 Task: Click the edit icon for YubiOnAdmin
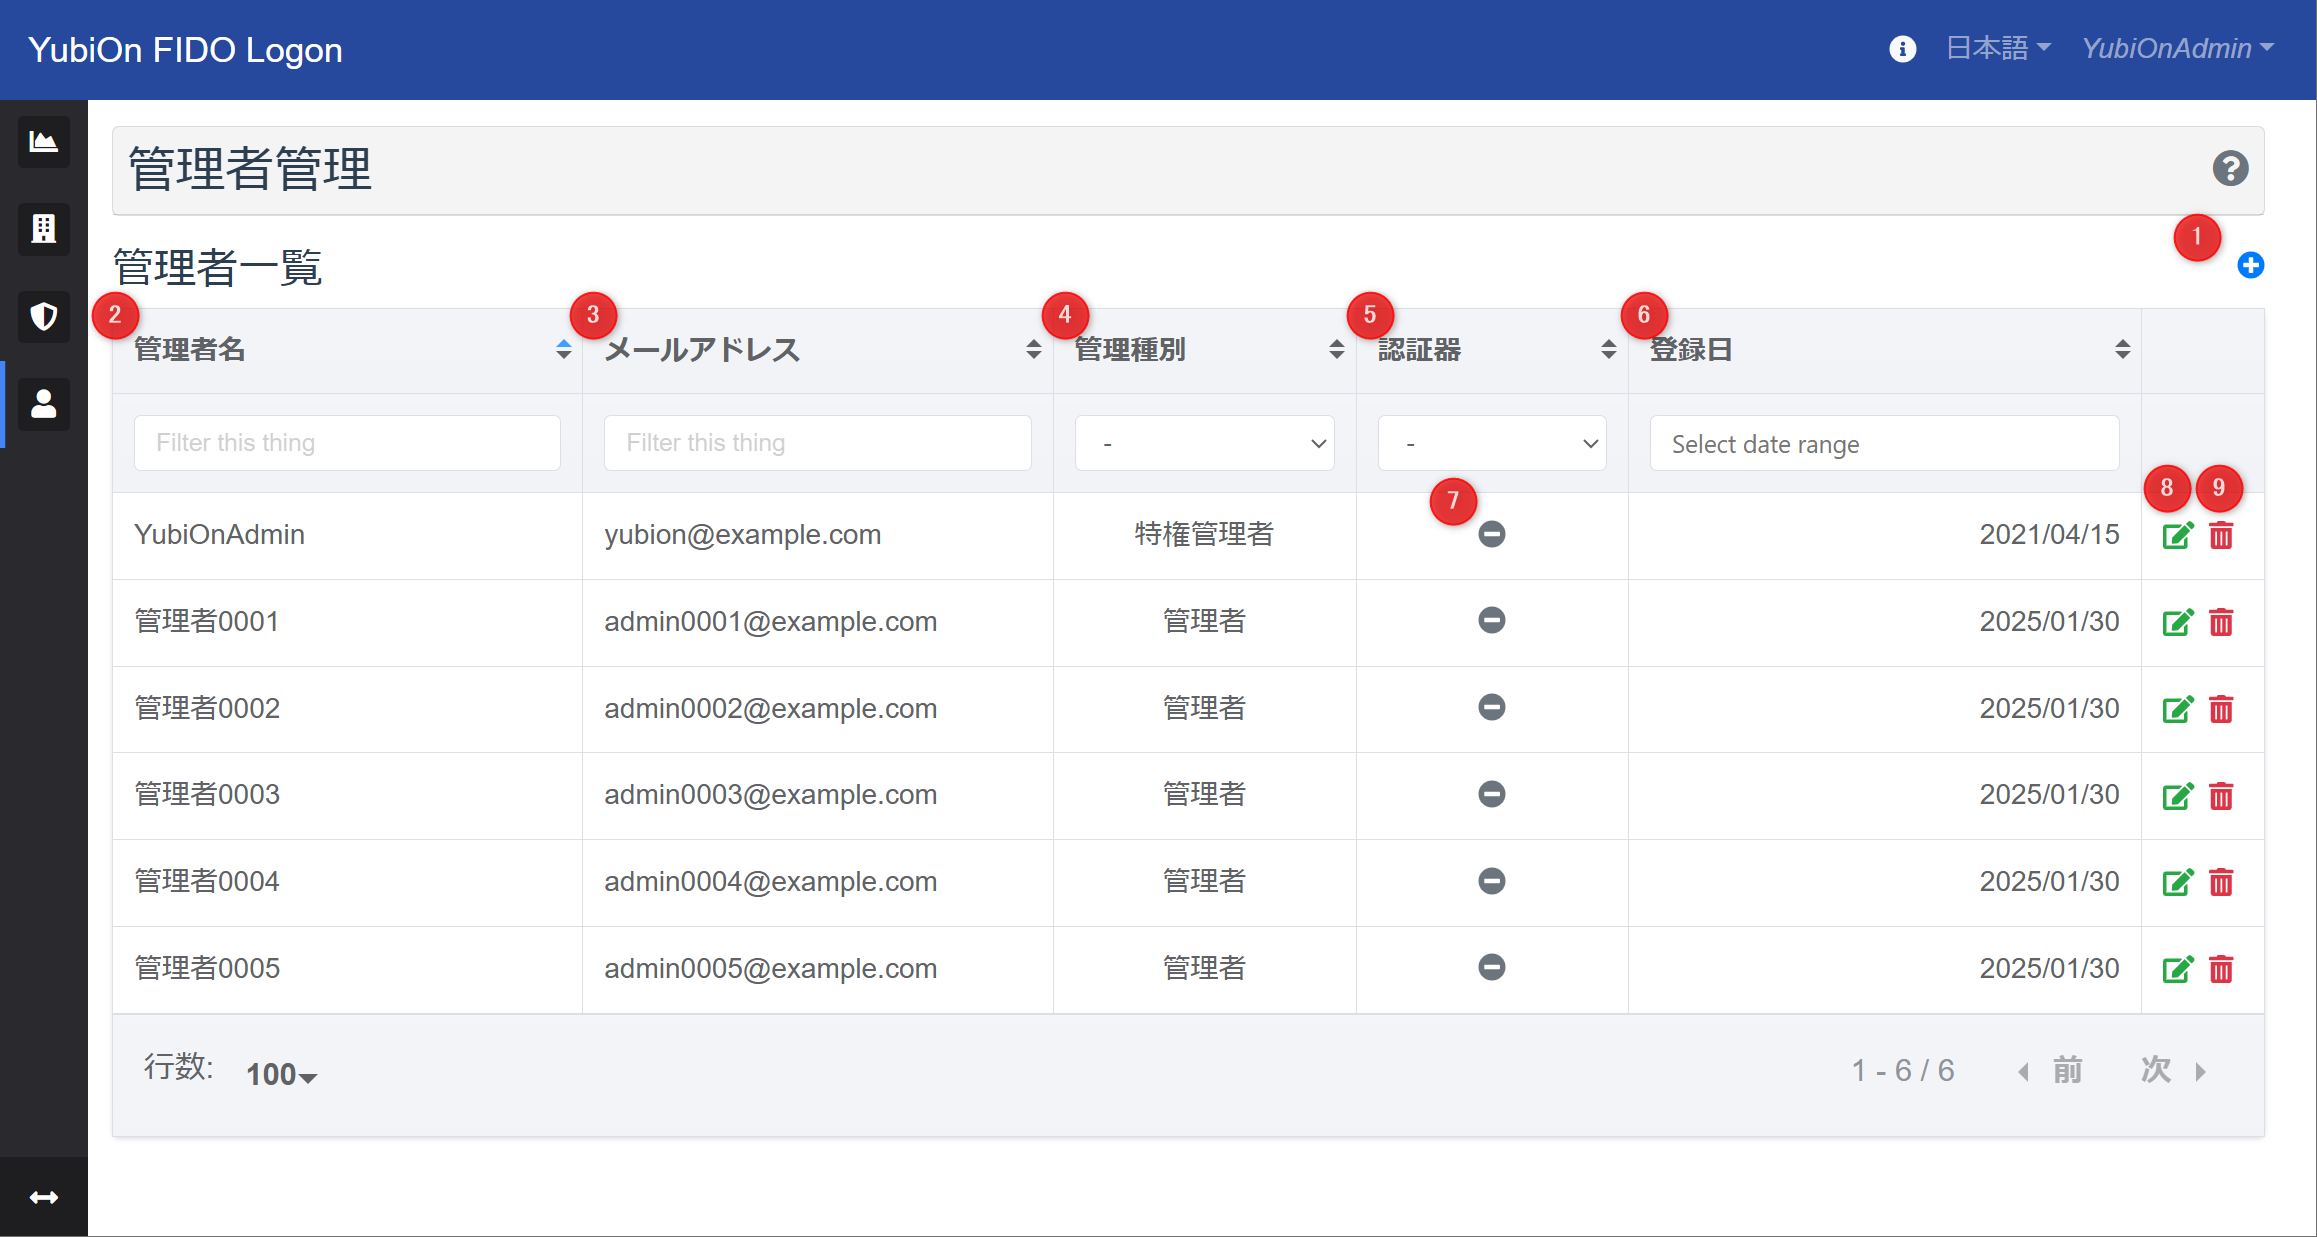tap(2176, 535)
